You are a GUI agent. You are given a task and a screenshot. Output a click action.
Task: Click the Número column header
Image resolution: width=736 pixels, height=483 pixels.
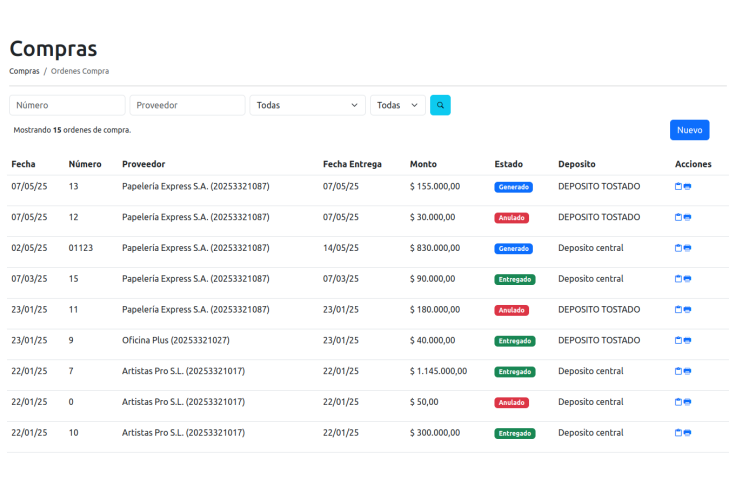click(x=85, y=164)
